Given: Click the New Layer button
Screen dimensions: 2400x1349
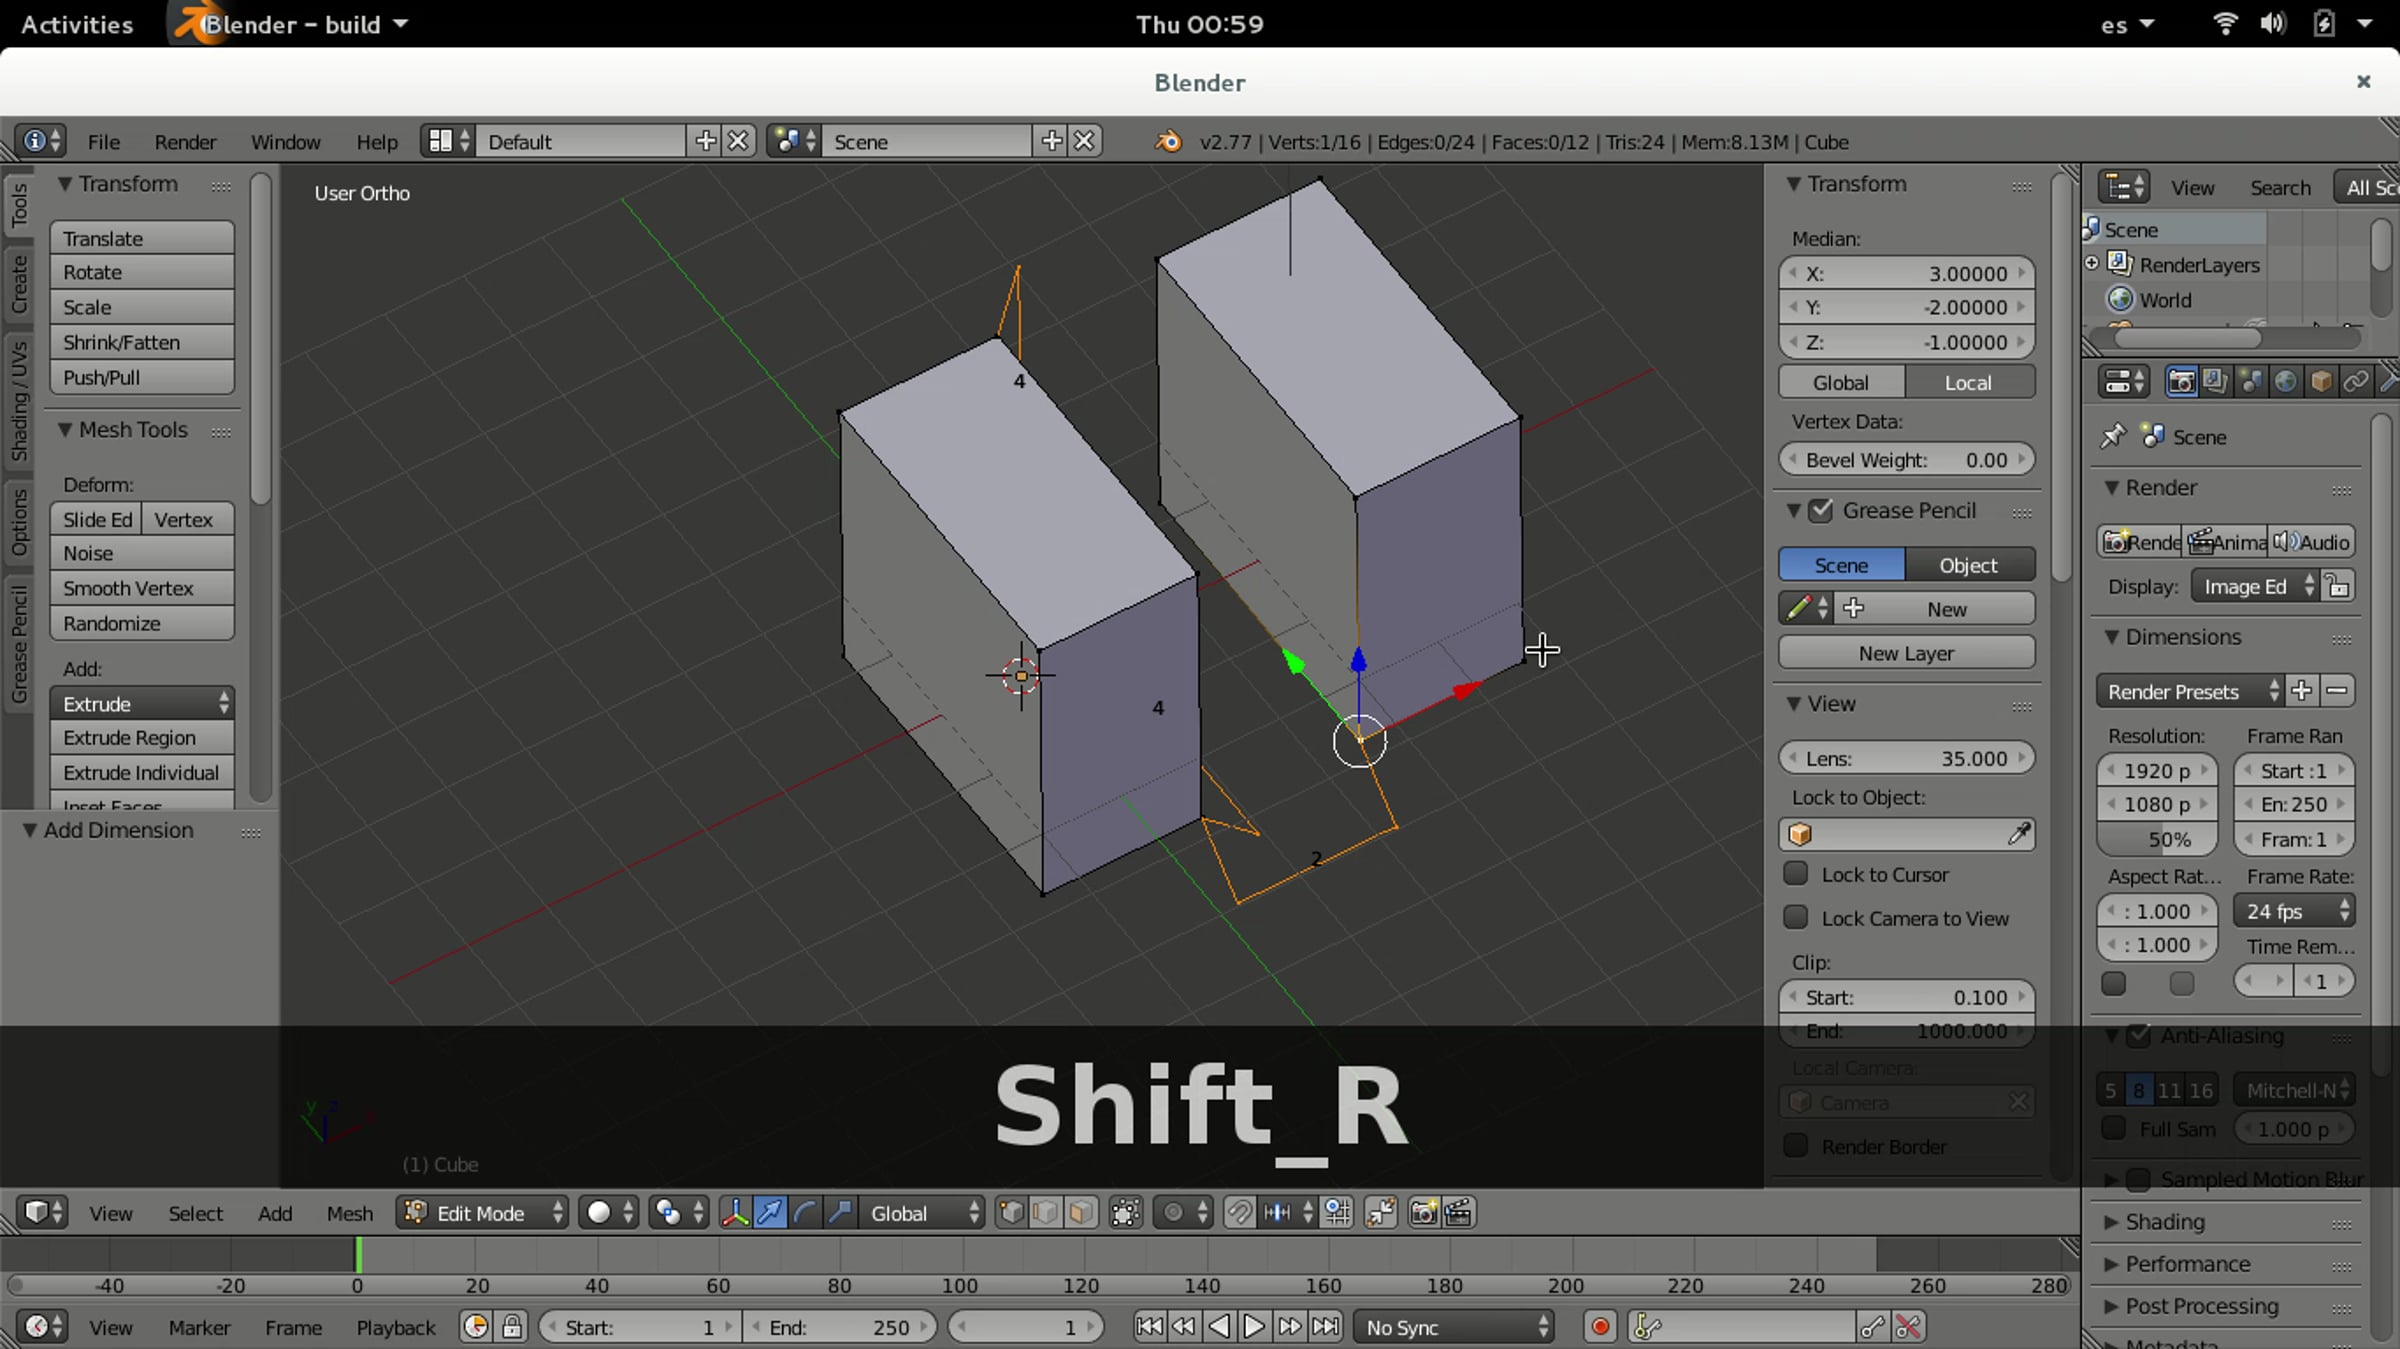Looking at the screenshot, I should pos(1906,653).
